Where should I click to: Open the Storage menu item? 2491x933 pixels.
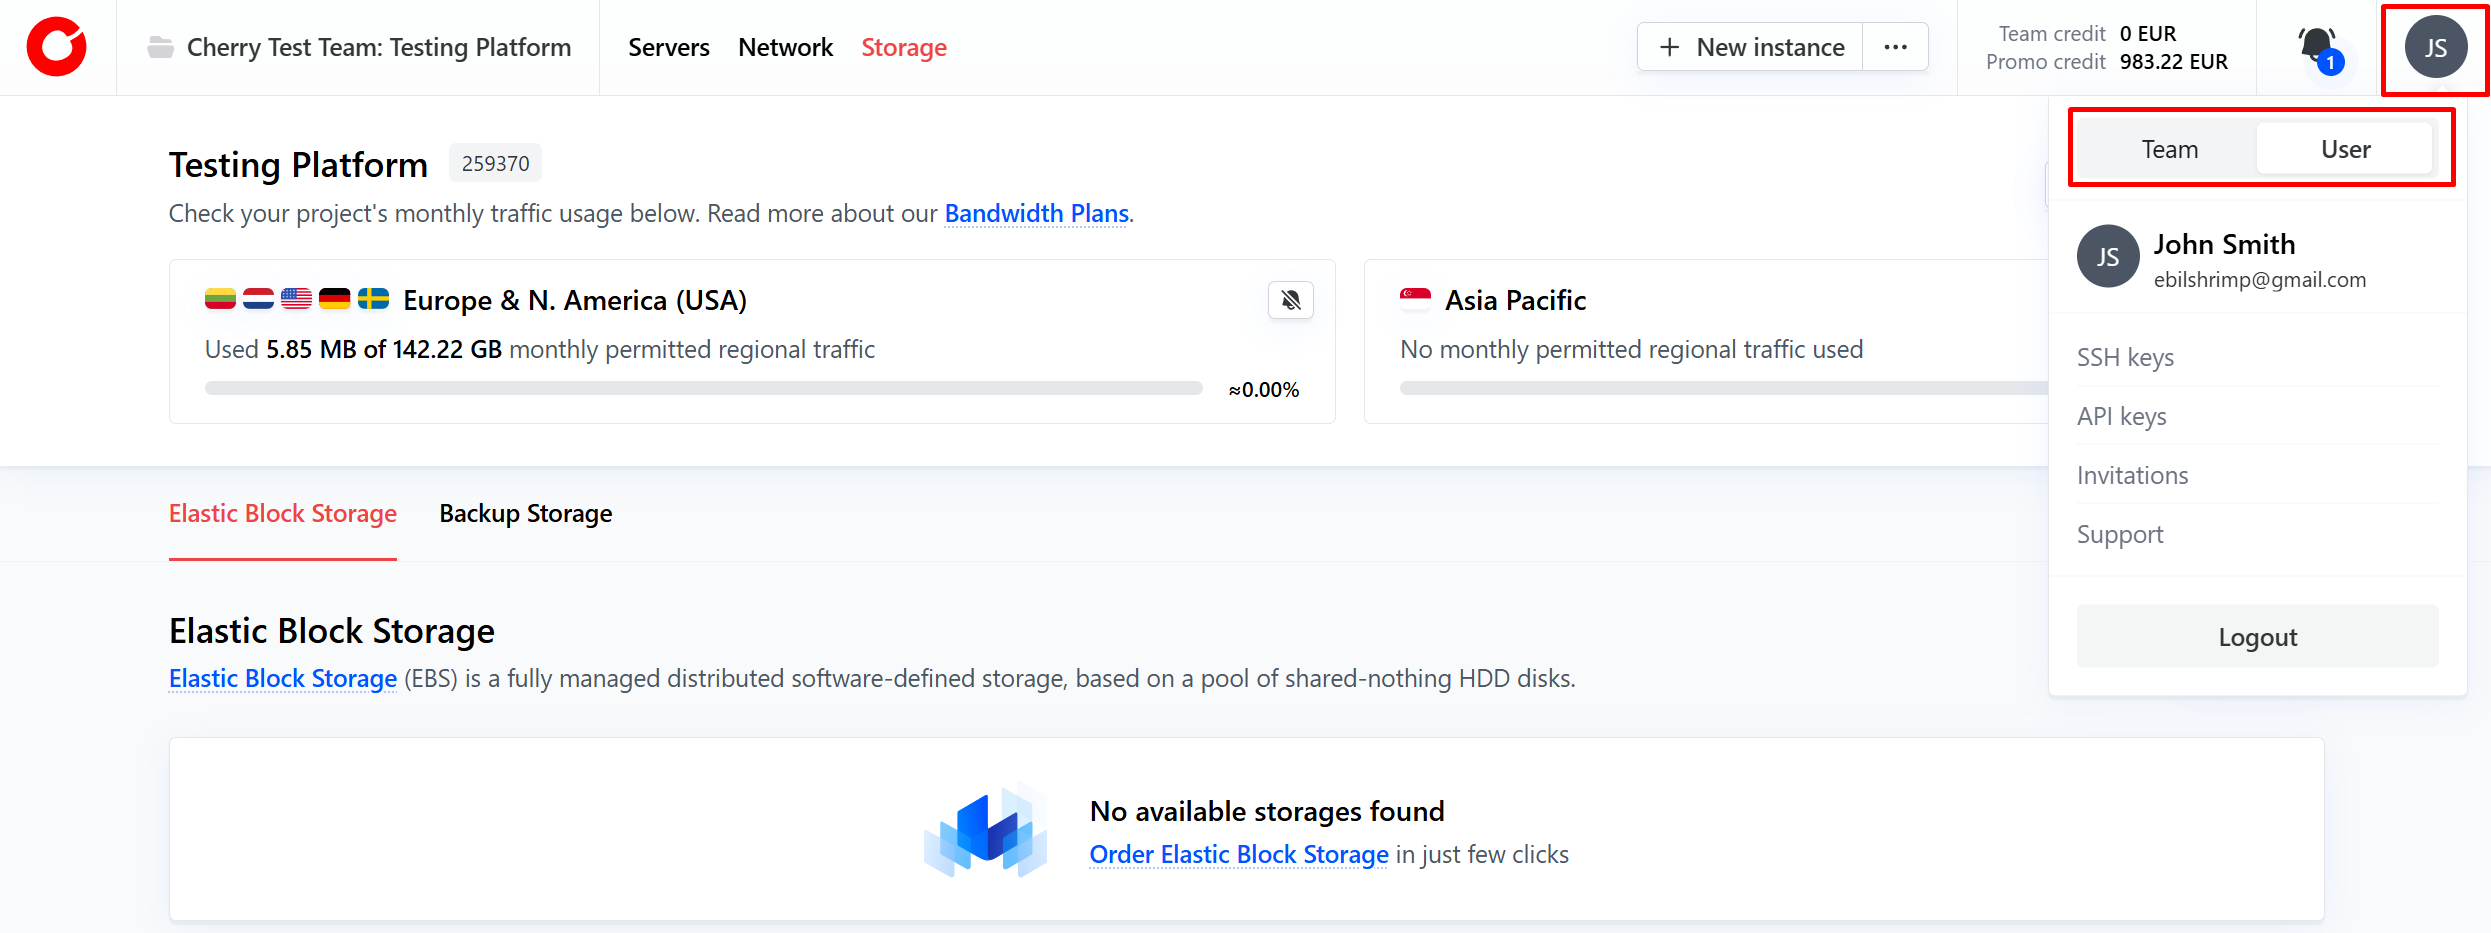904,47
